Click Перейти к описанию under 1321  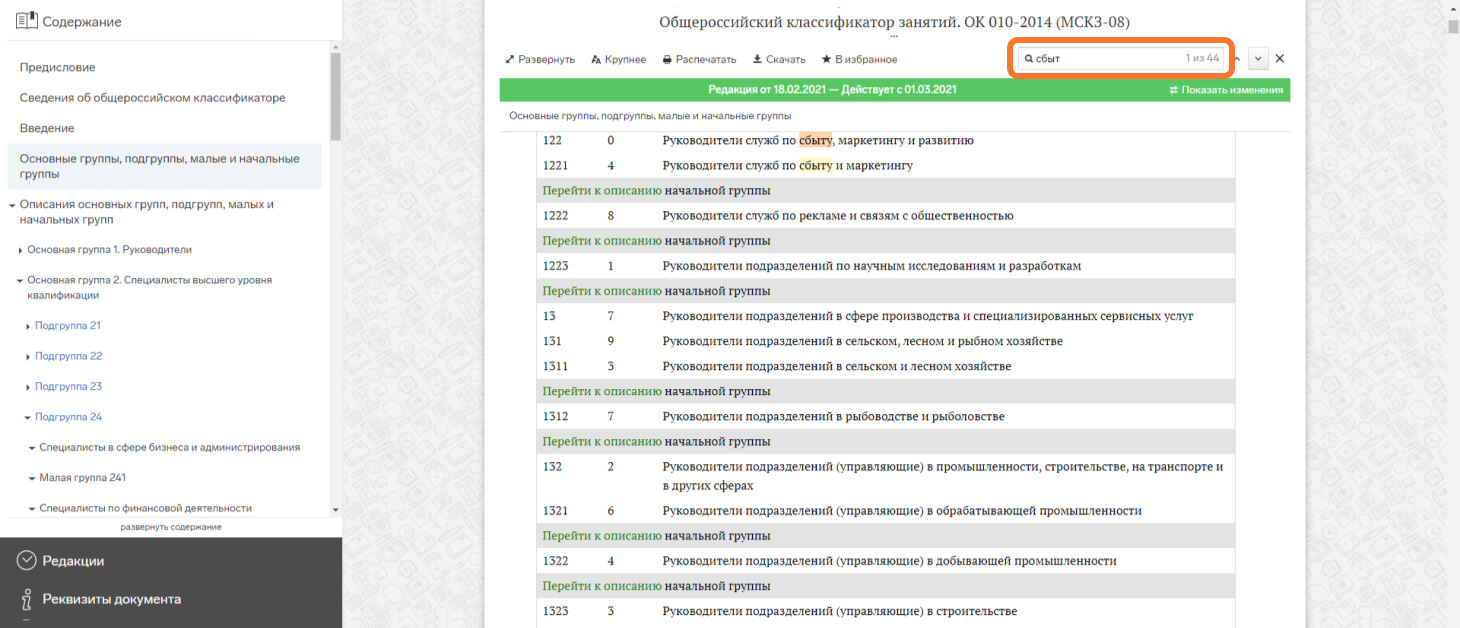point(602,536)
